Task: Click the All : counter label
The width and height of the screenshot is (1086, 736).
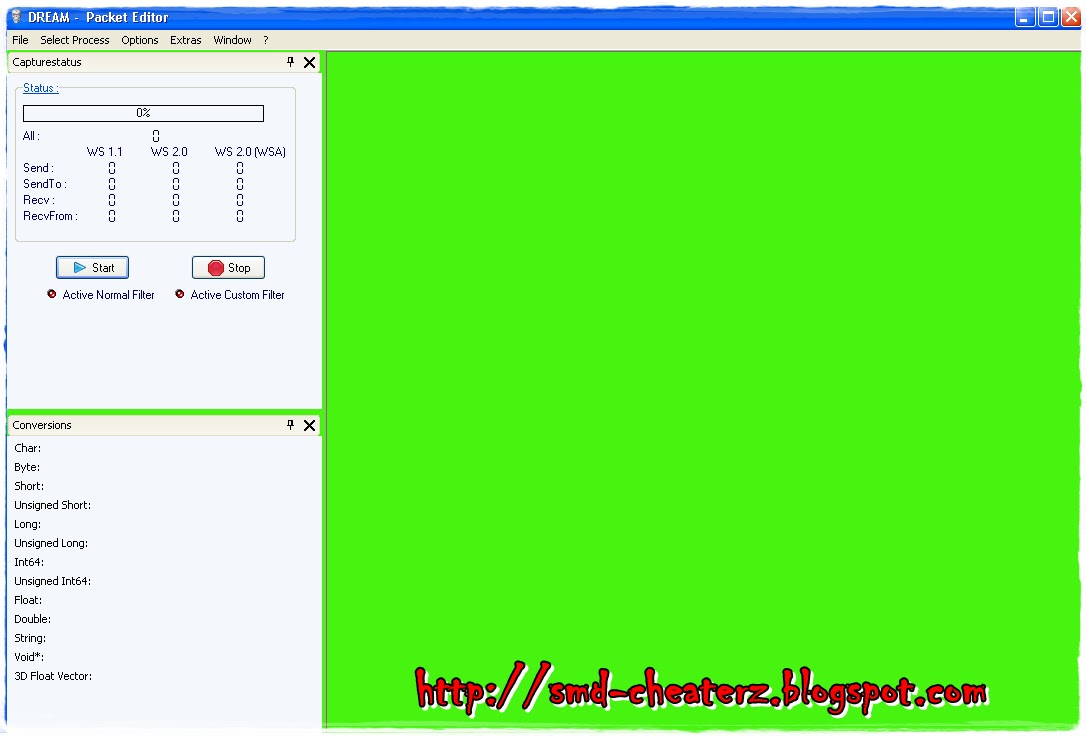Action: click(32, 136)
